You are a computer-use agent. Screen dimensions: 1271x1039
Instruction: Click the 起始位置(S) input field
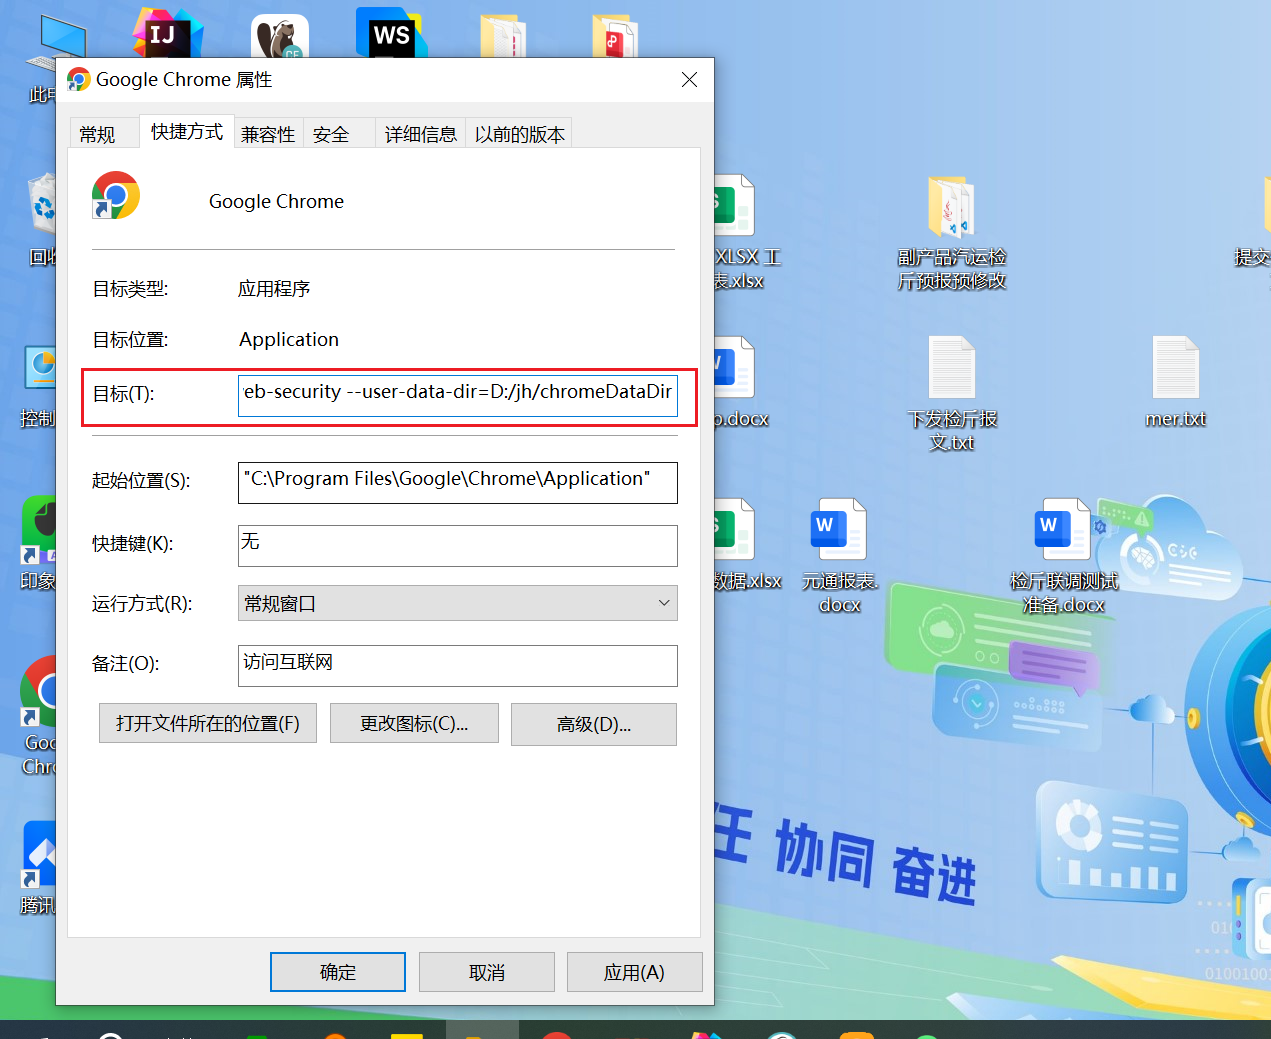tap(458, 482)
